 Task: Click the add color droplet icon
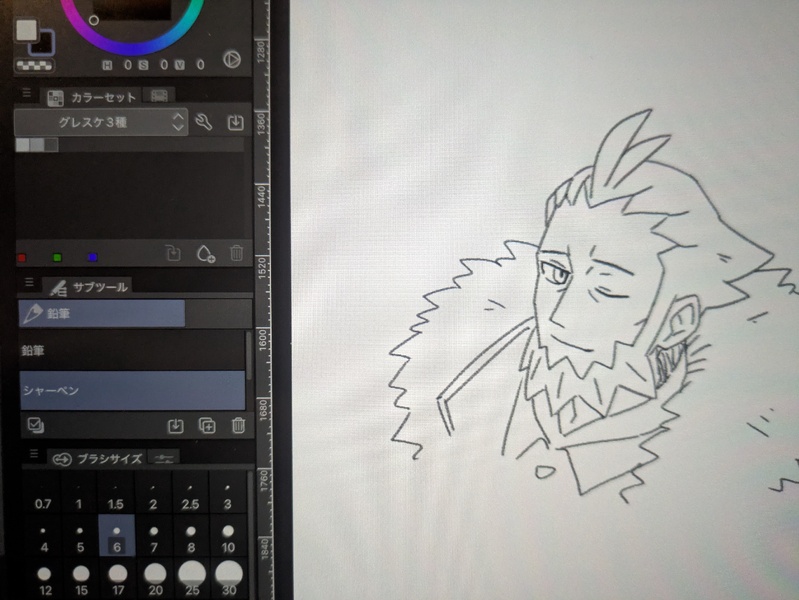[206, 253]
